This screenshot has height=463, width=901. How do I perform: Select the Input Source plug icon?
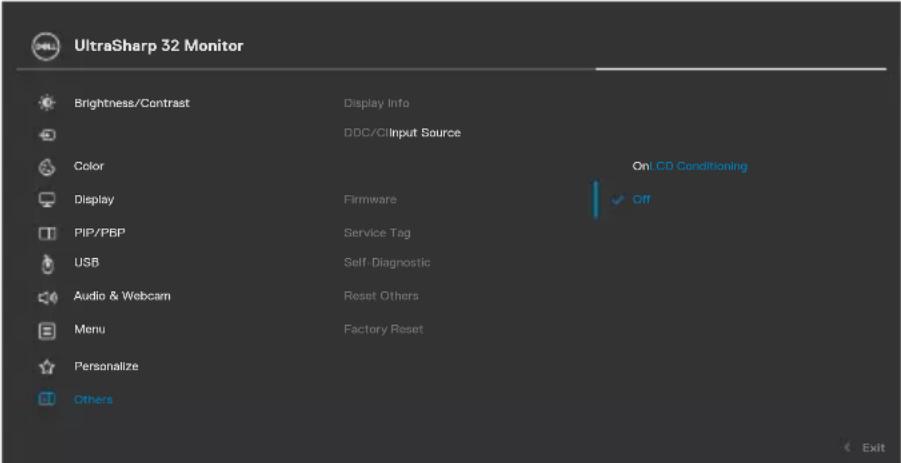[x=46, y=136]
